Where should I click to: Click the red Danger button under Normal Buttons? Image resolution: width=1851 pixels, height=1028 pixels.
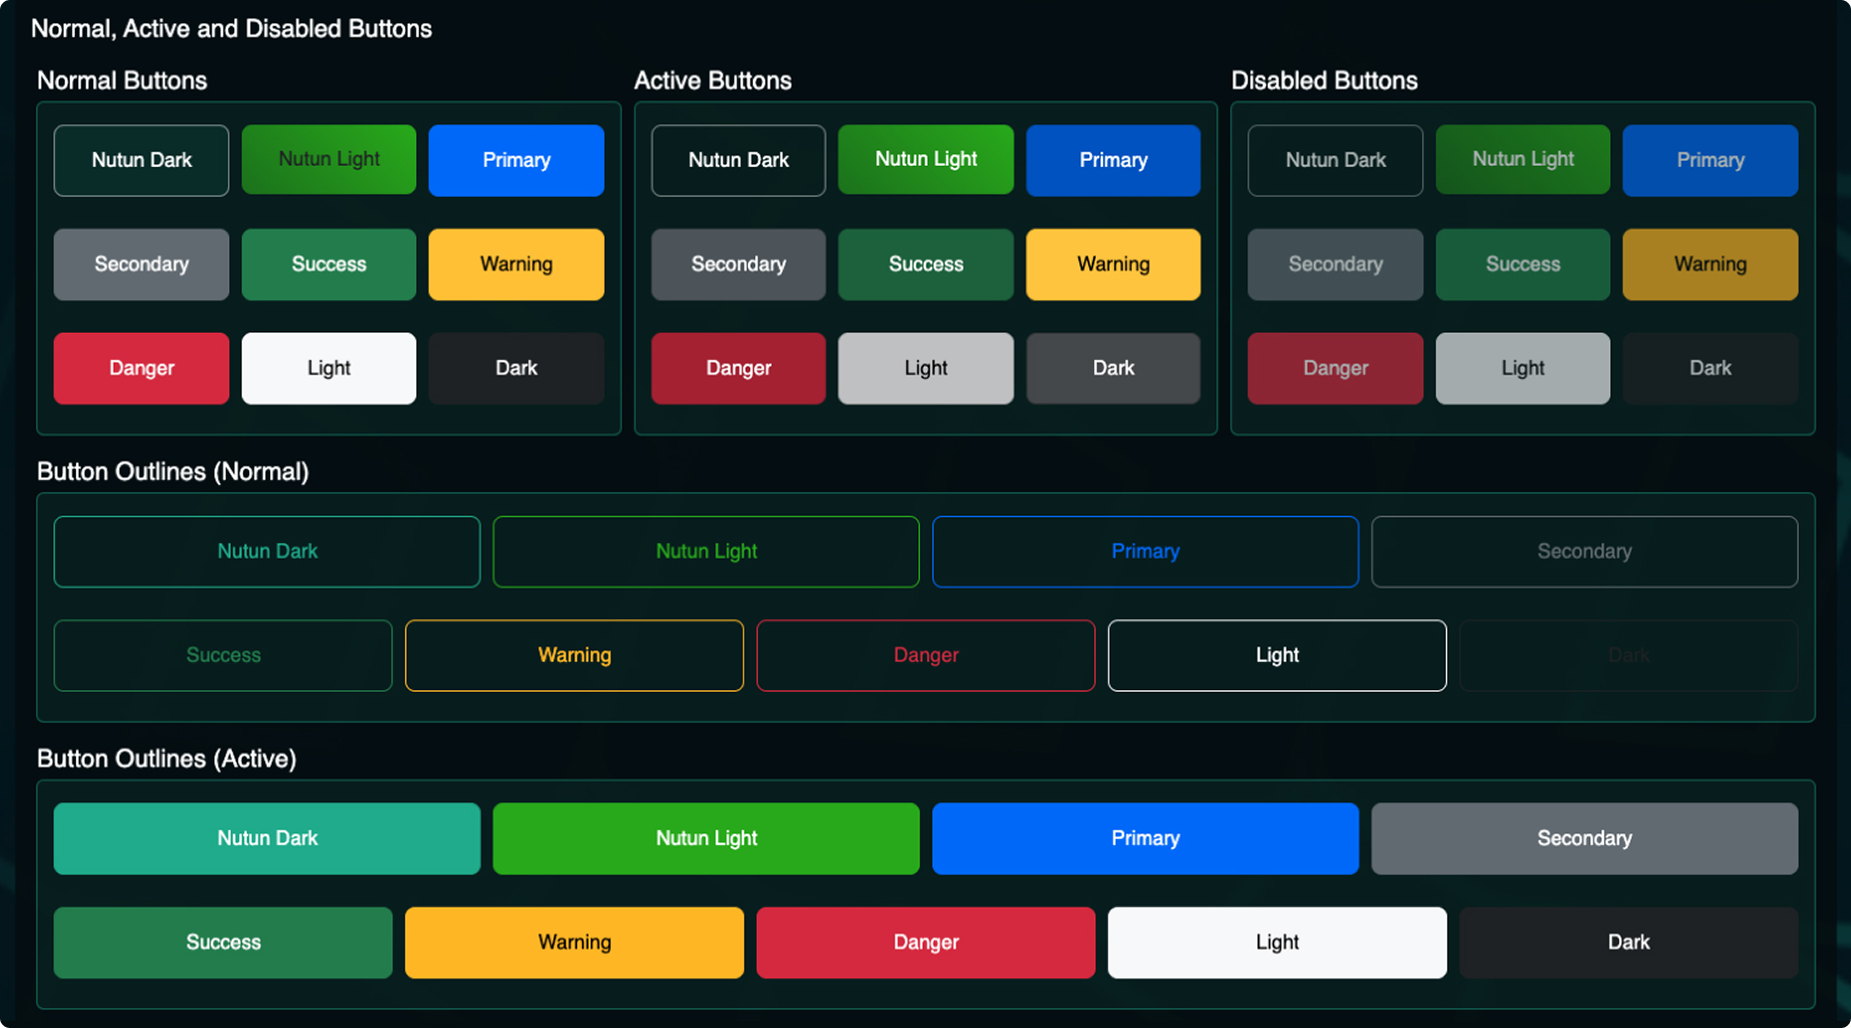[141, 368]
